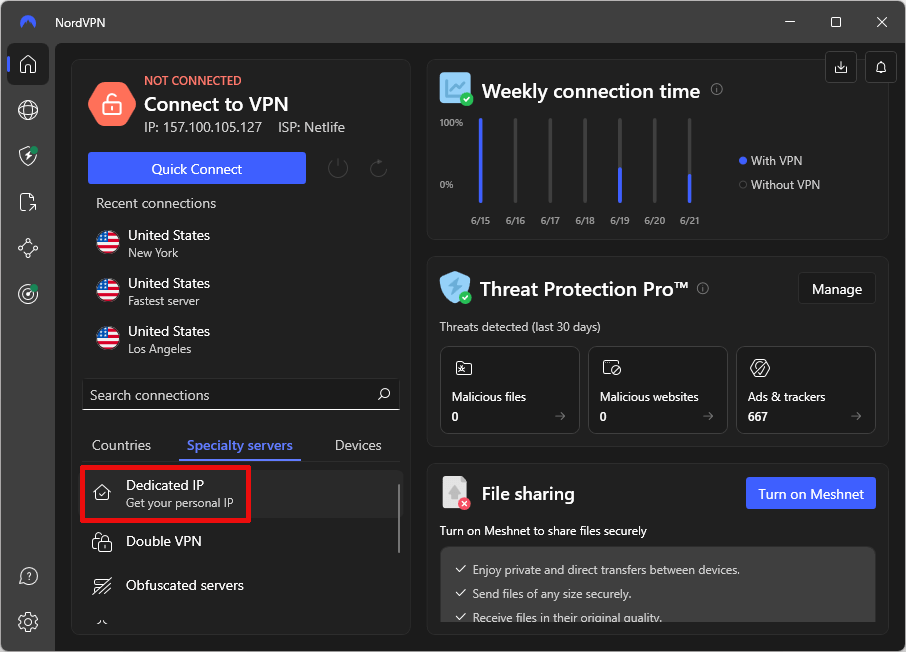Viewport: 906px width, 652px height.
Task: Click the reconnect refresh icon
Action: click(x=378, y=168)
